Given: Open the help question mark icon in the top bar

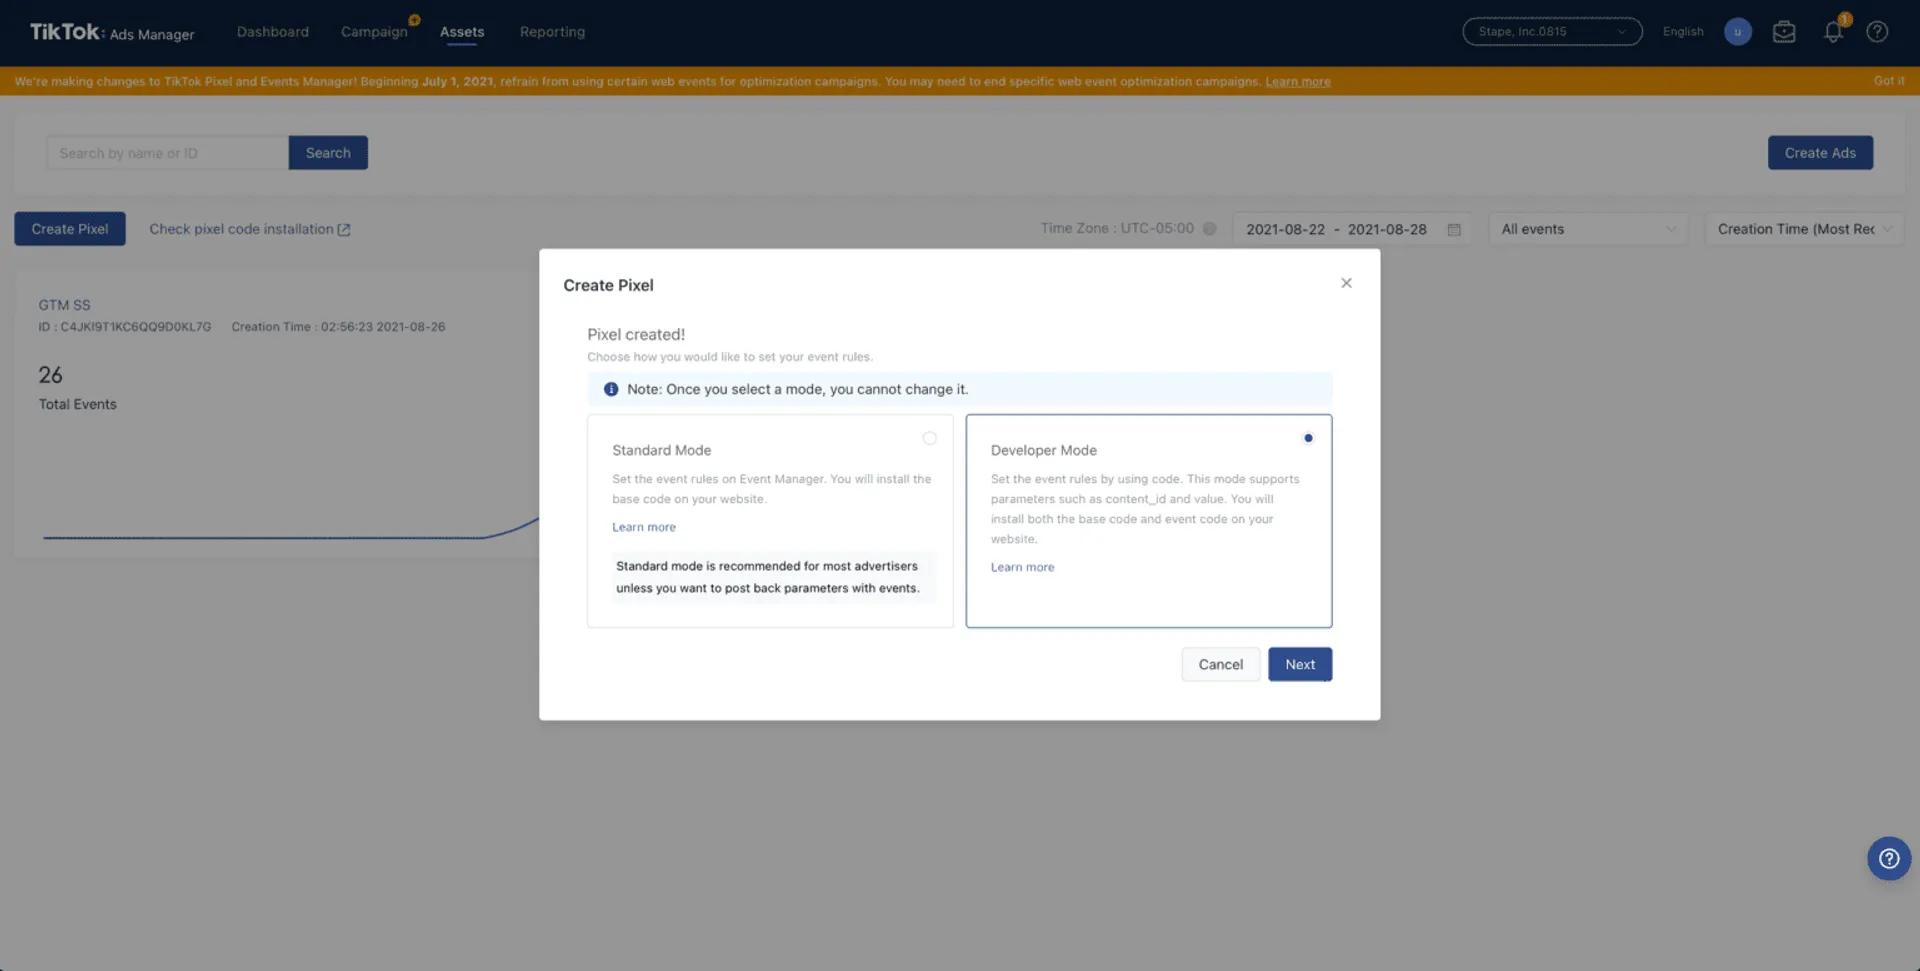Looking at the screenshot, I should coord(1877,32).
